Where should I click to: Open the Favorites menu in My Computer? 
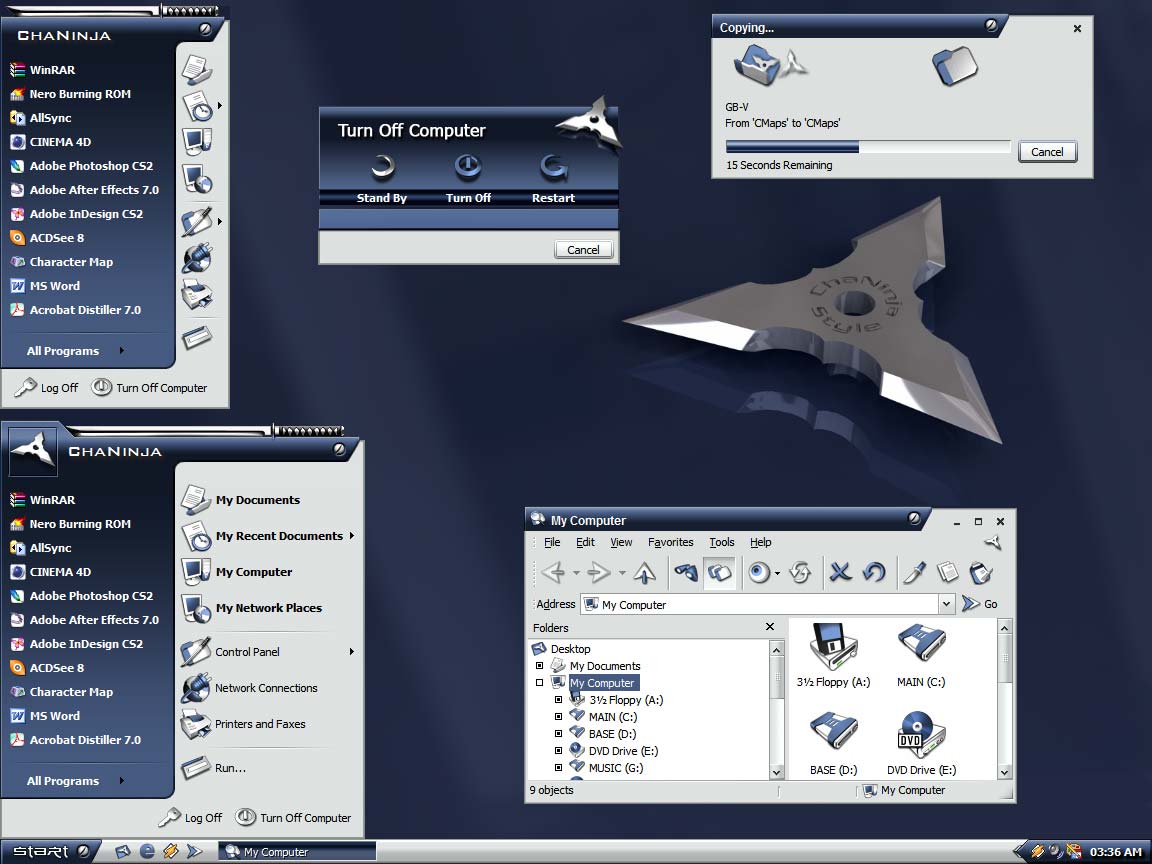coord(670,542)
